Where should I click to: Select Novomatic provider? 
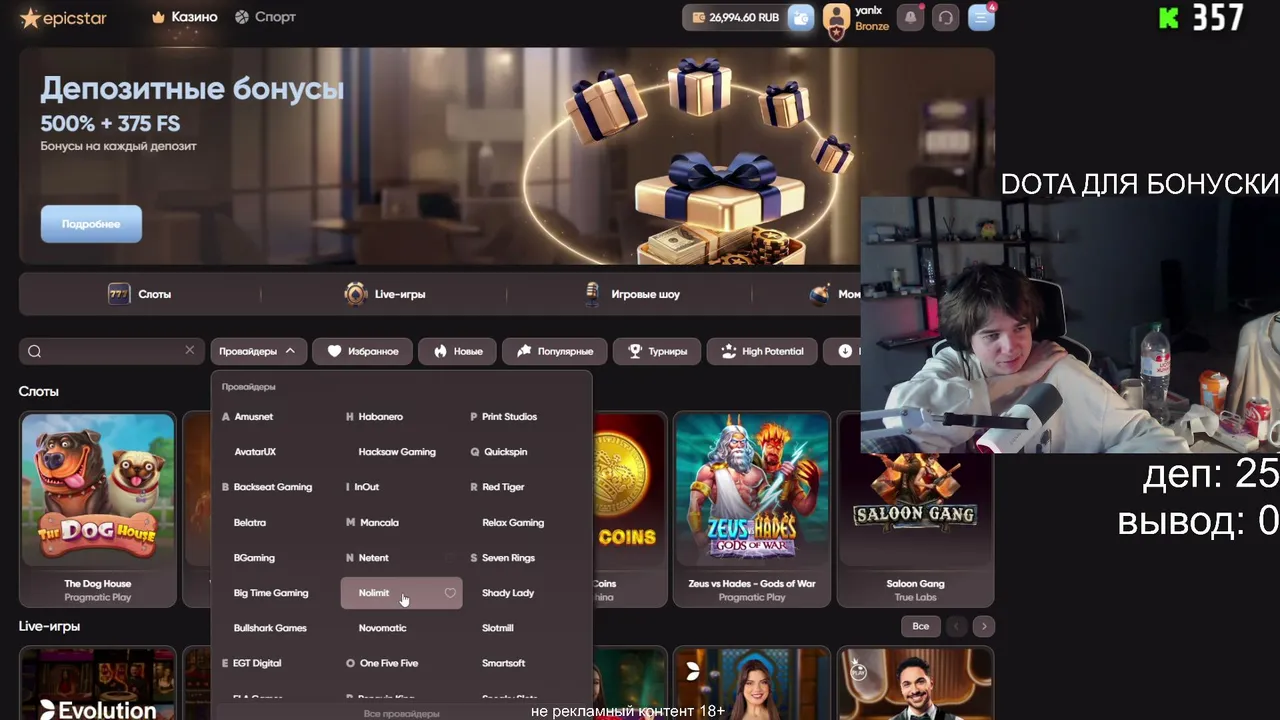(x=383, y=628)
